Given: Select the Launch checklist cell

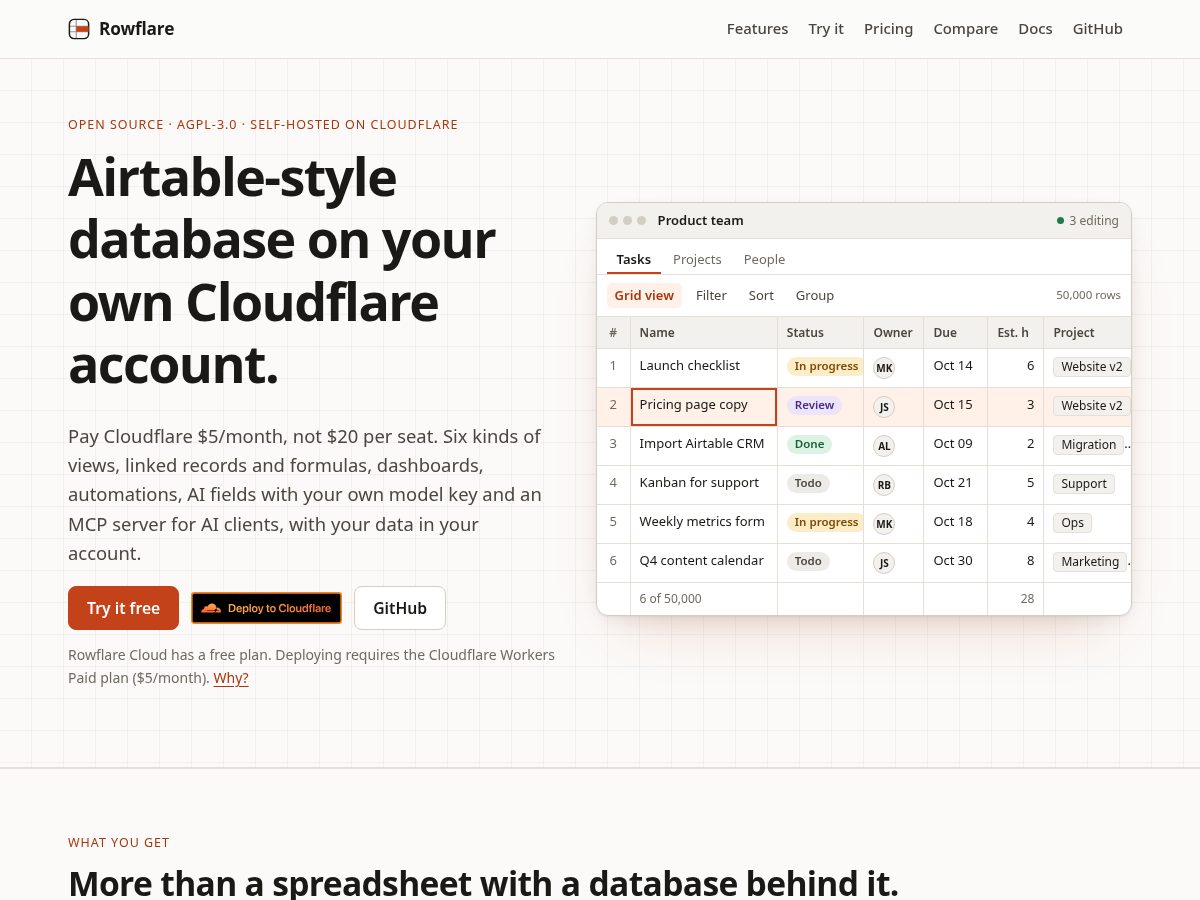Looking at the screenshot, I should coord(704,368).
